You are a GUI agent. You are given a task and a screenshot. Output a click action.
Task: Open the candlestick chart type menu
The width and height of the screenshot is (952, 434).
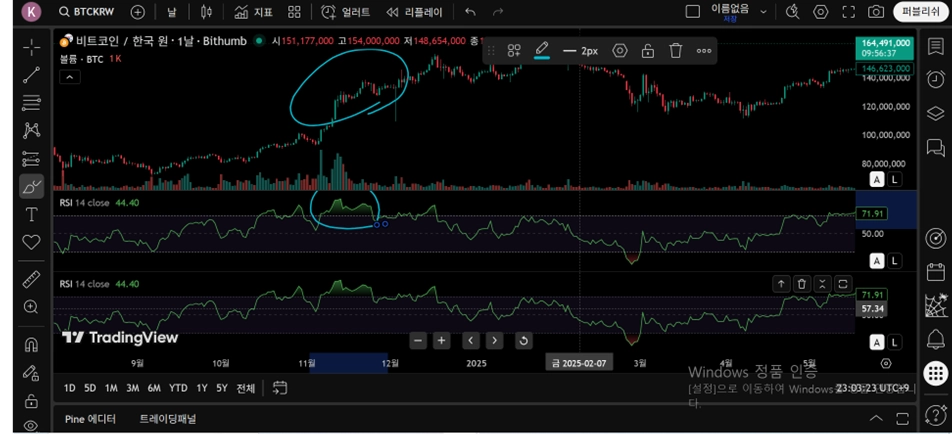206,12
